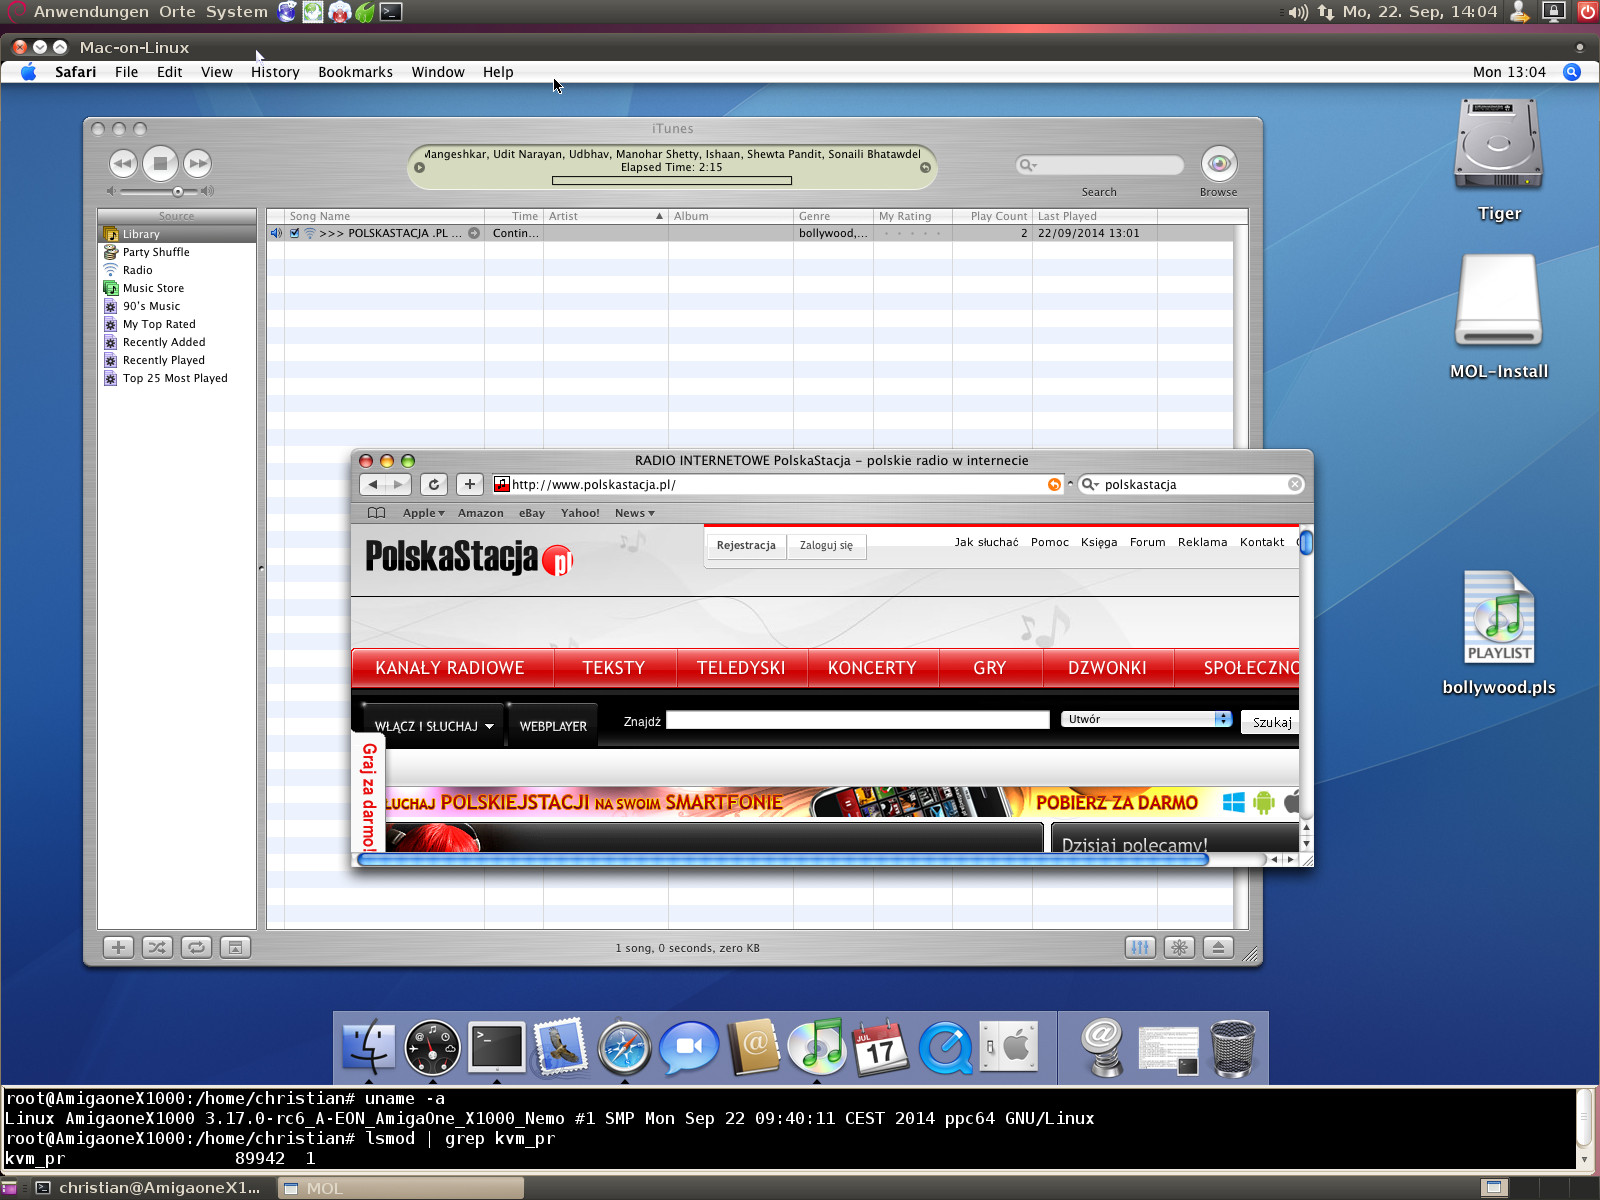This screenshot has height=1200, width=1600.
Task: Open the WŁĄCZ I SŁUCHAJ dropdown
Action: (433, 726)
